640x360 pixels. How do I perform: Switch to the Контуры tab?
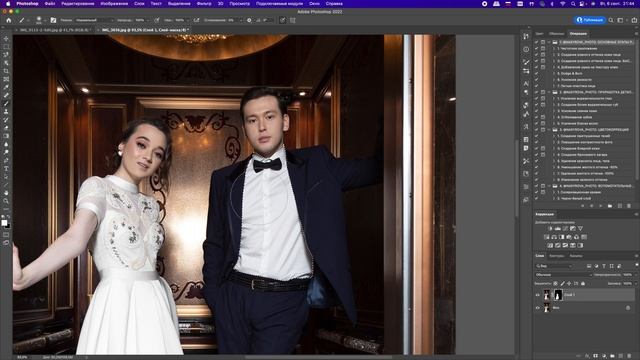[x=556, y=256]
